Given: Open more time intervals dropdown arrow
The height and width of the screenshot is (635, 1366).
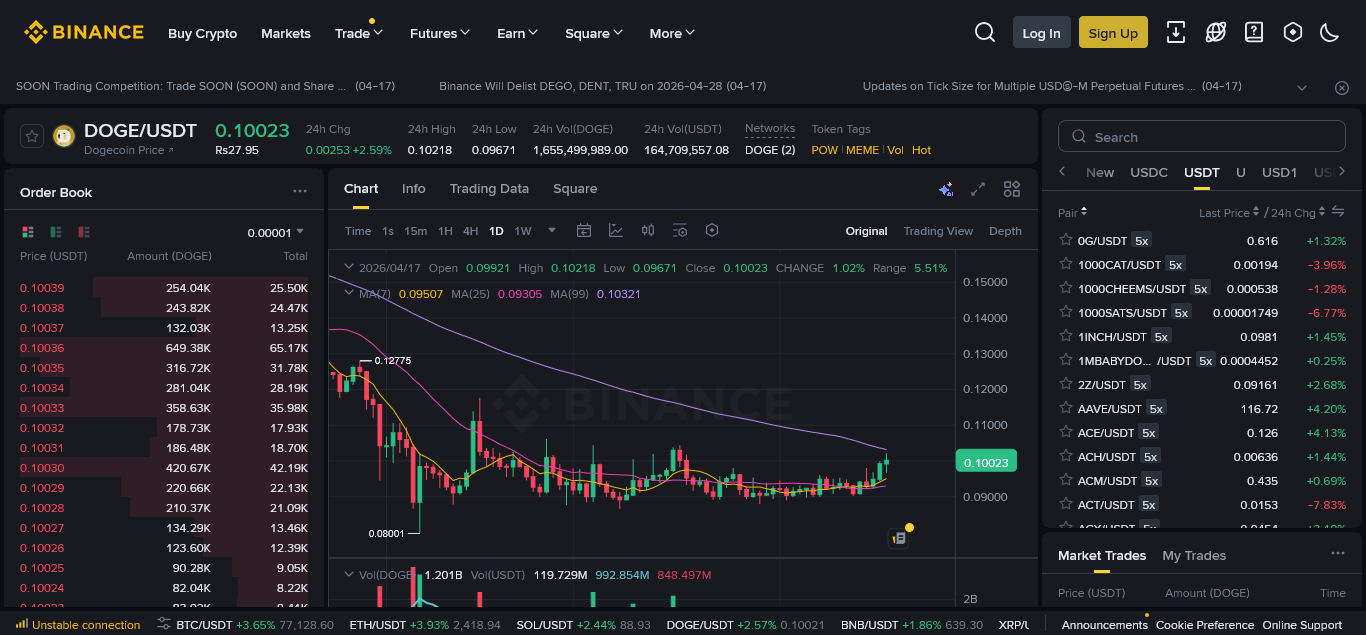Looking at the screenshot, I should click(552, 230).
